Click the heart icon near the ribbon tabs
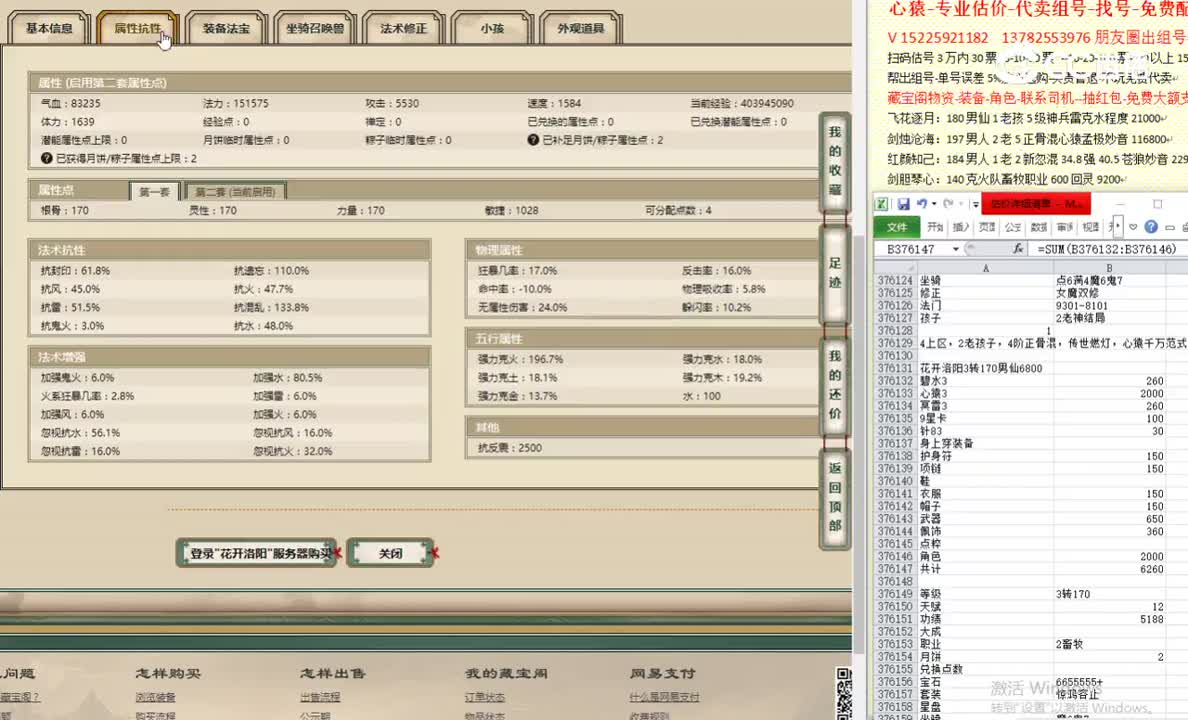 tap(1132, 227)
